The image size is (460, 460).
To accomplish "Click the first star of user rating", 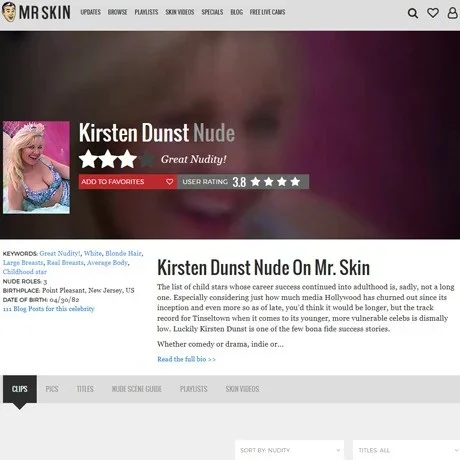I will tap(256, 182).
